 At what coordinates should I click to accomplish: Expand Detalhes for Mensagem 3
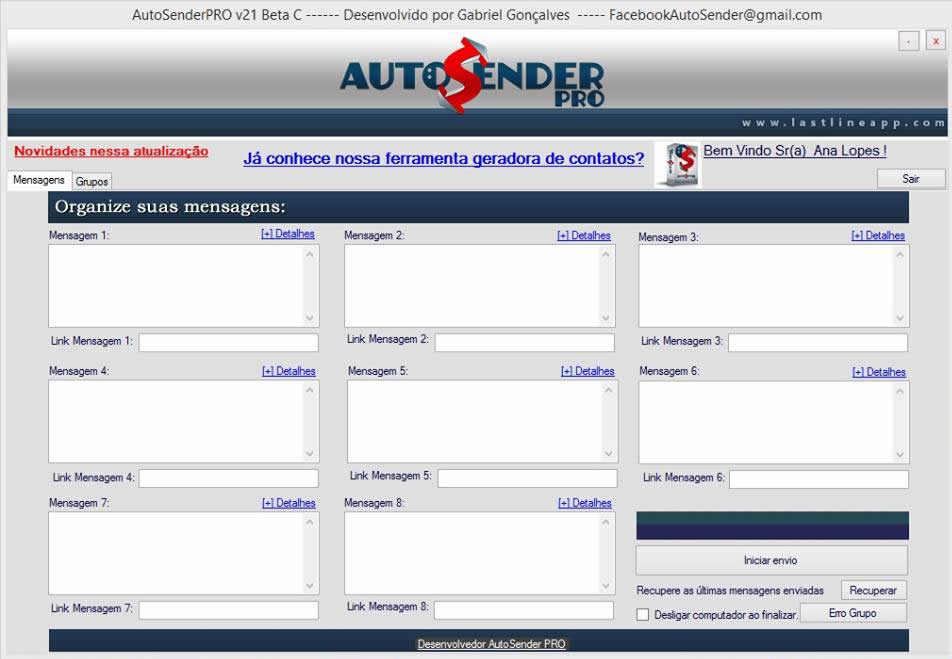tap(878, 236)
